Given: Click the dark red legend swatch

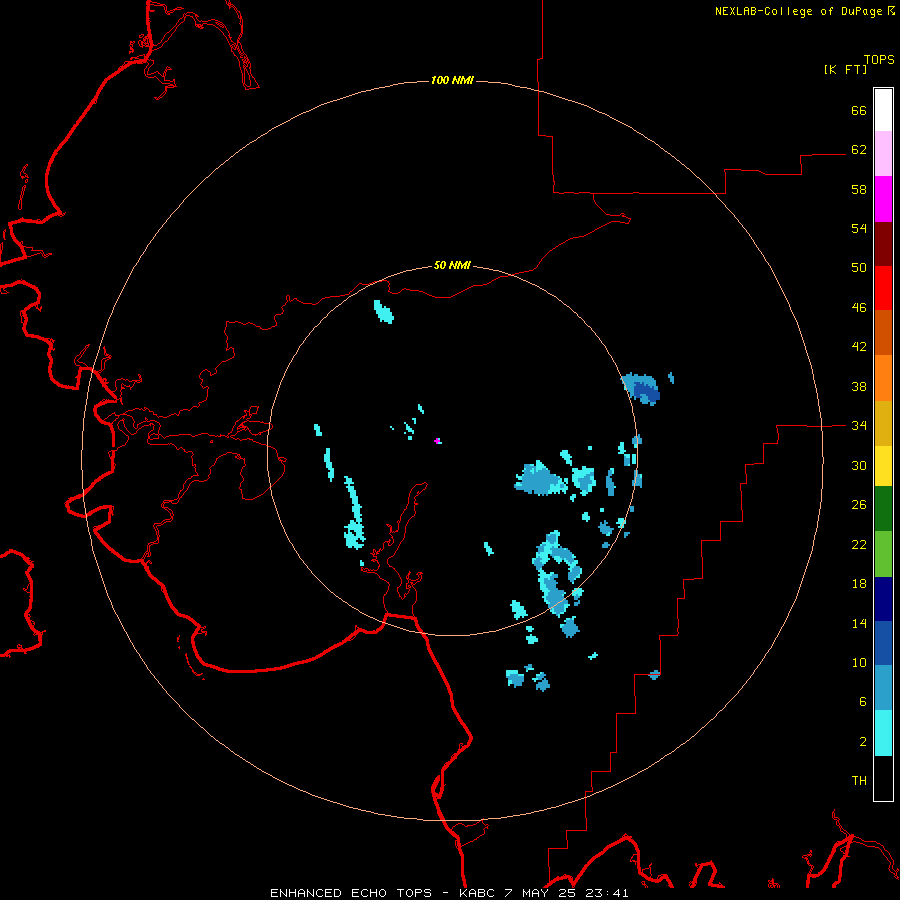Looking at the screenshot, I should [x=883, y=244].
